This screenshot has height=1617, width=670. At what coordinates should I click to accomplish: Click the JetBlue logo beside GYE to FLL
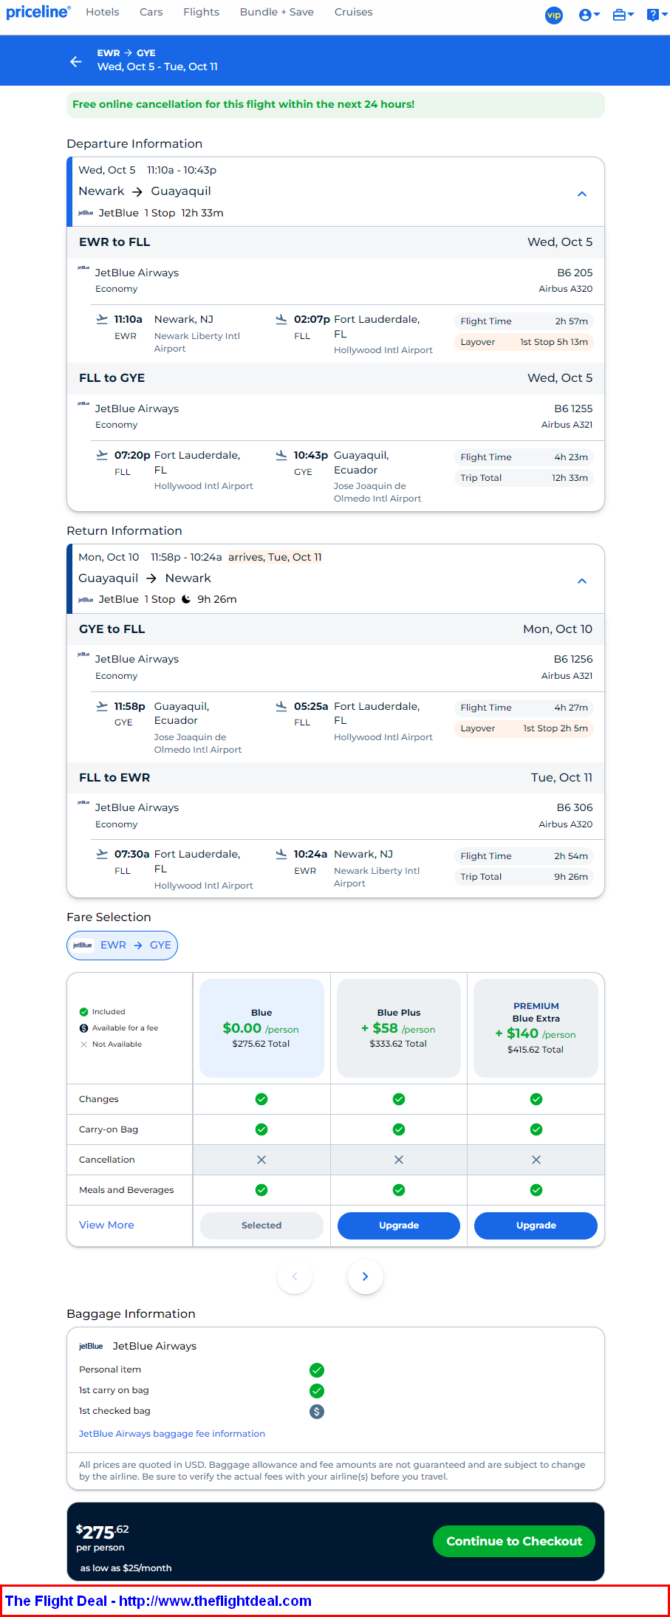(x=84, y=655)
